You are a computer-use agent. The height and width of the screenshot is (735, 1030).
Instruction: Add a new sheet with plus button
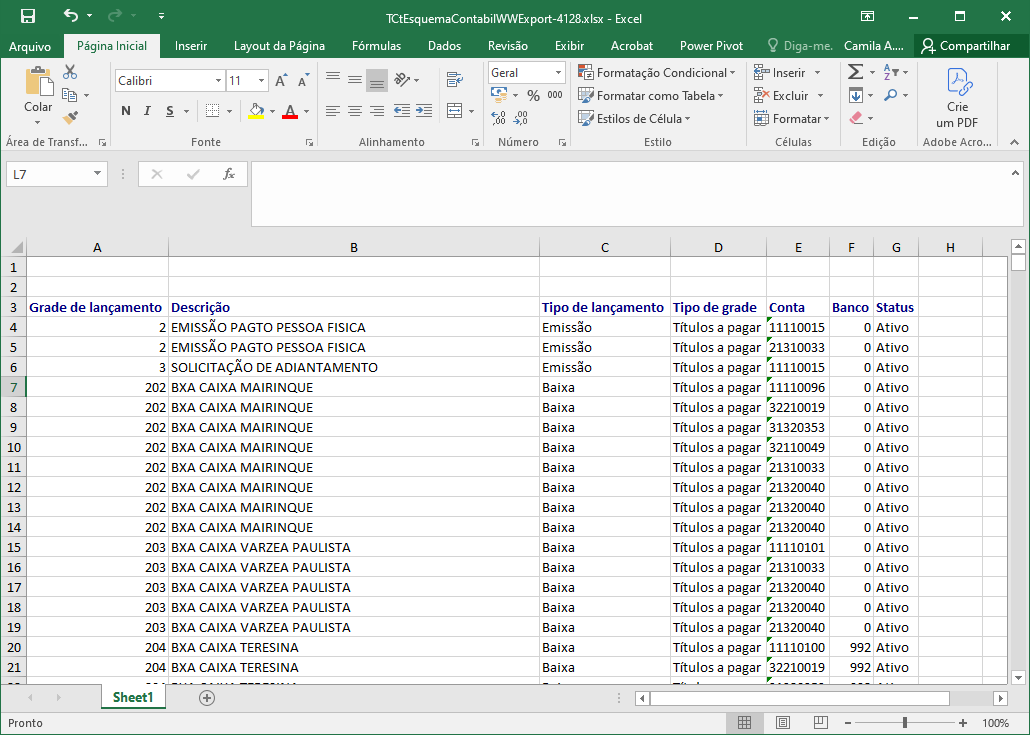(x=207, y=698)
